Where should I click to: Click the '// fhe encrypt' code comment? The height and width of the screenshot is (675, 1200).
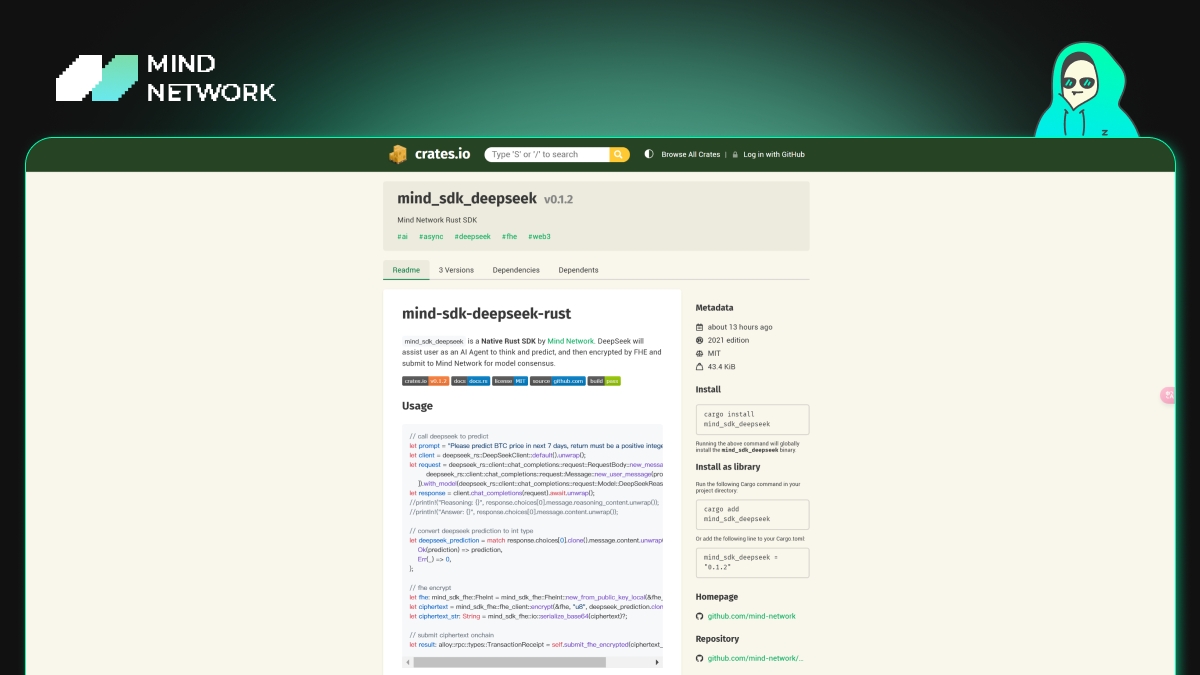coord(430,588)
